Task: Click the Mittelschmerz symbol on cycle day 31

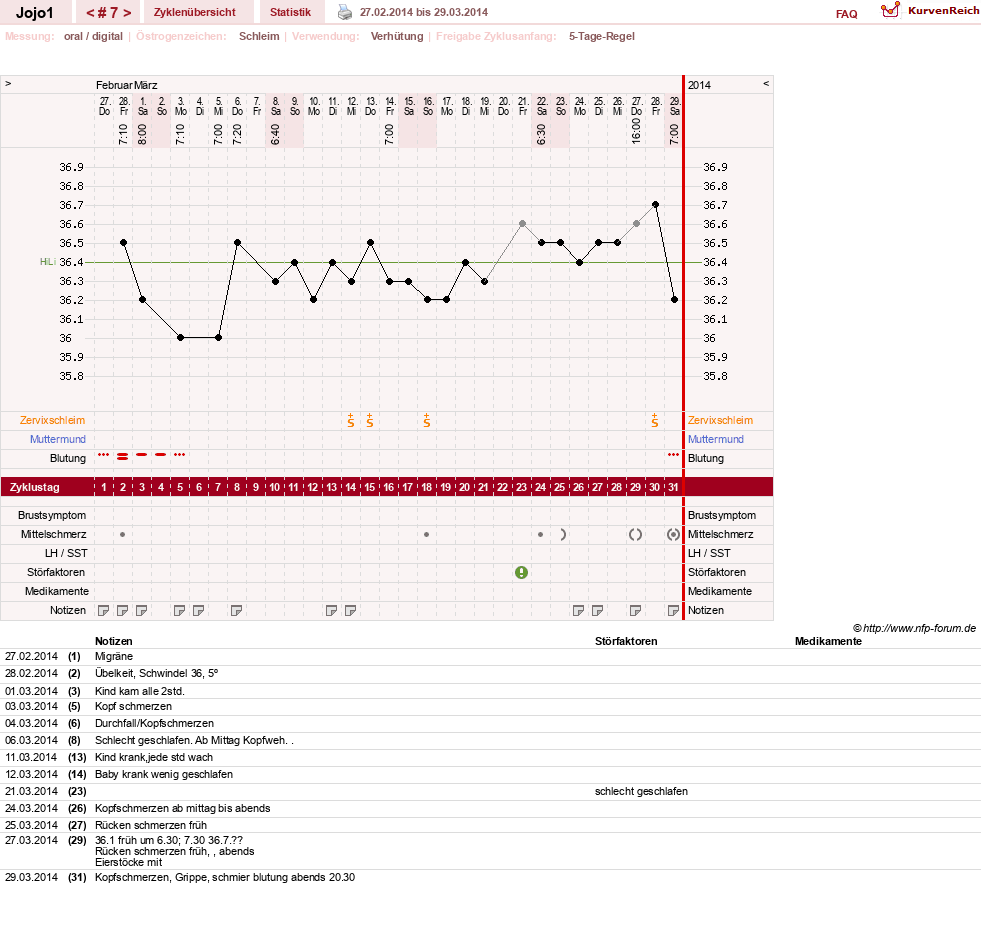Action: 673,534
